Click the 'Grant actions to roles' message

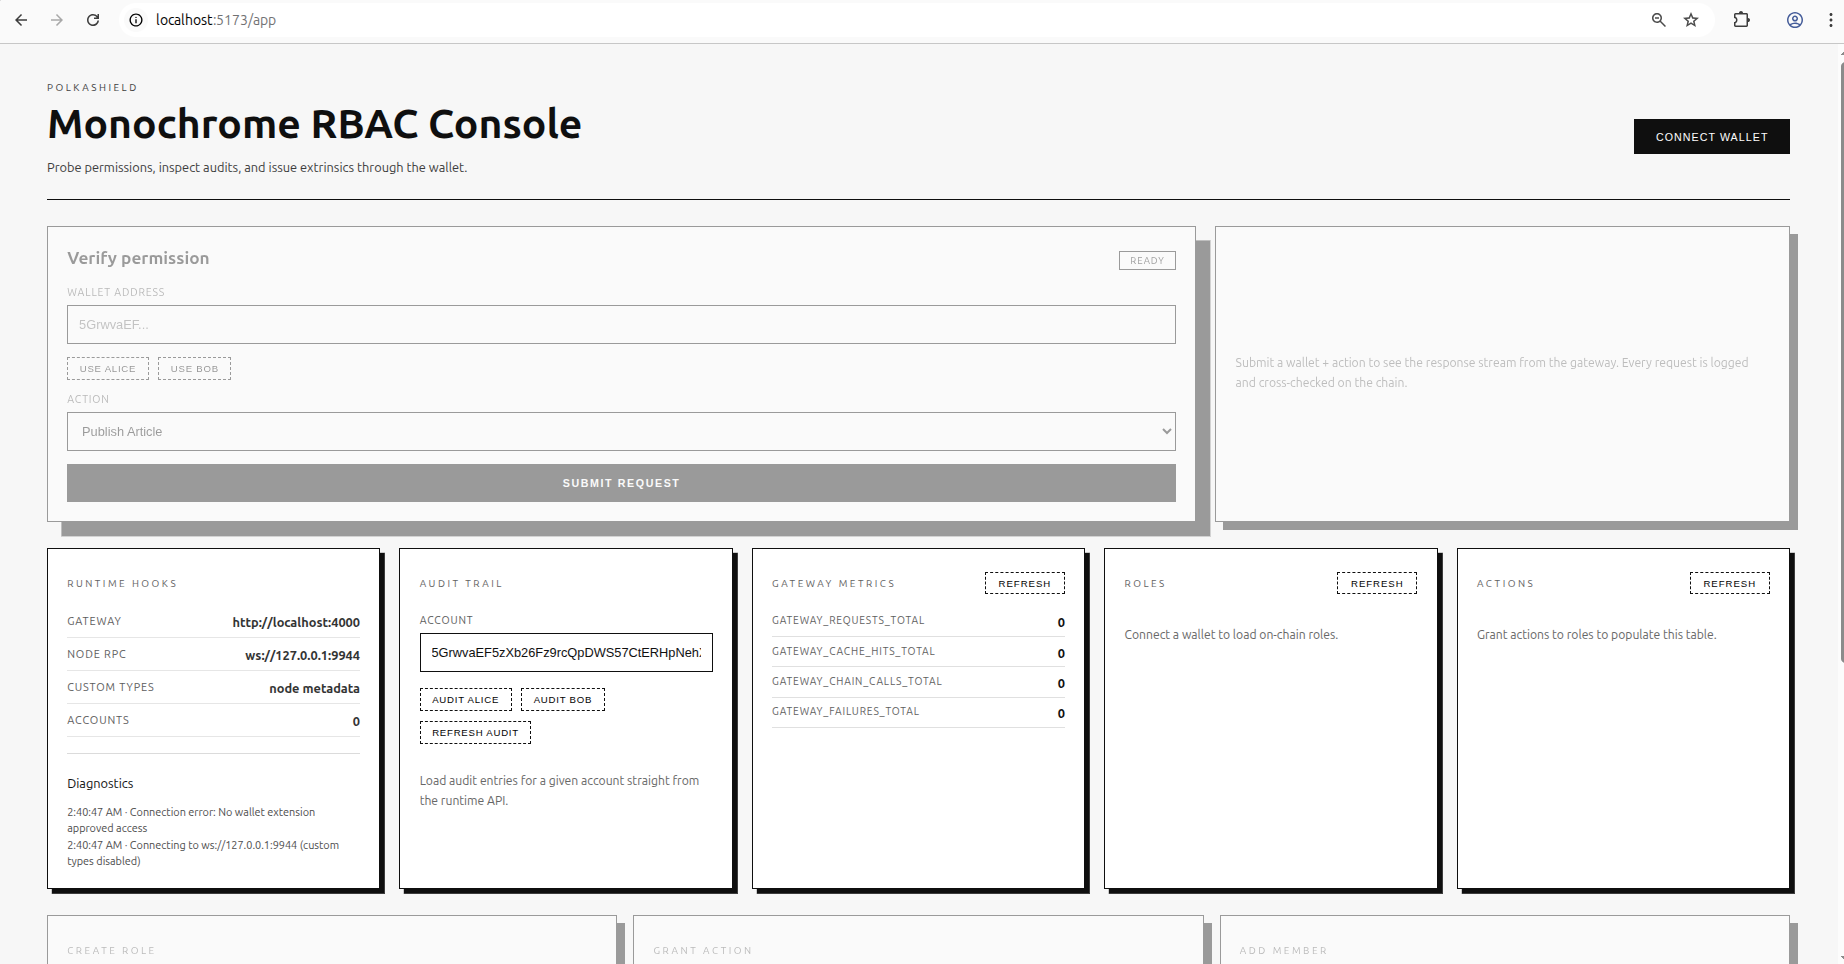[1596, 635]
